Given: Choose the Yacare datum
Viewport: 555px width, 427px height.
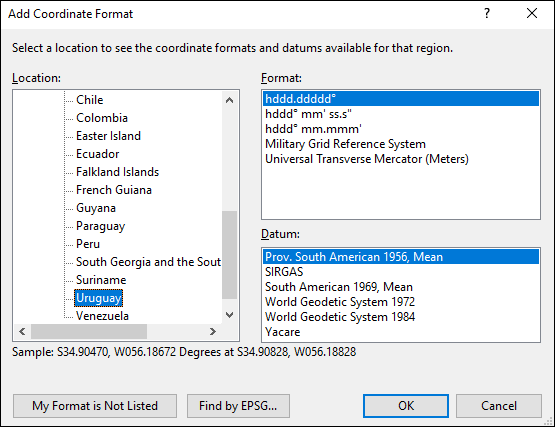Looking at the screenshot, I should [401, 332].
